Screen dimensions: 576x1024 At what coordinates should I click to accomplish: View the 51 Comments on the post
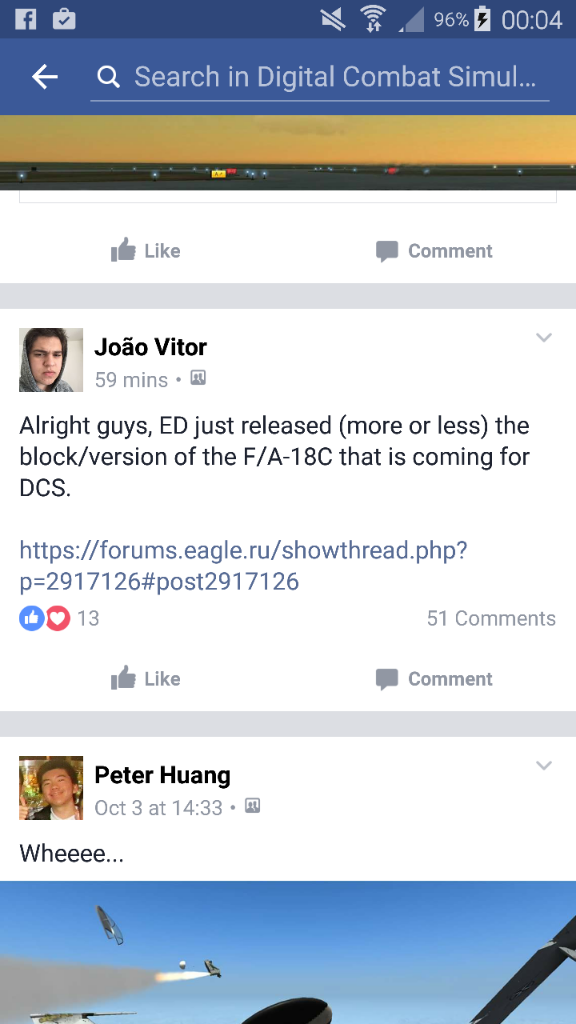tap(491, 618)
